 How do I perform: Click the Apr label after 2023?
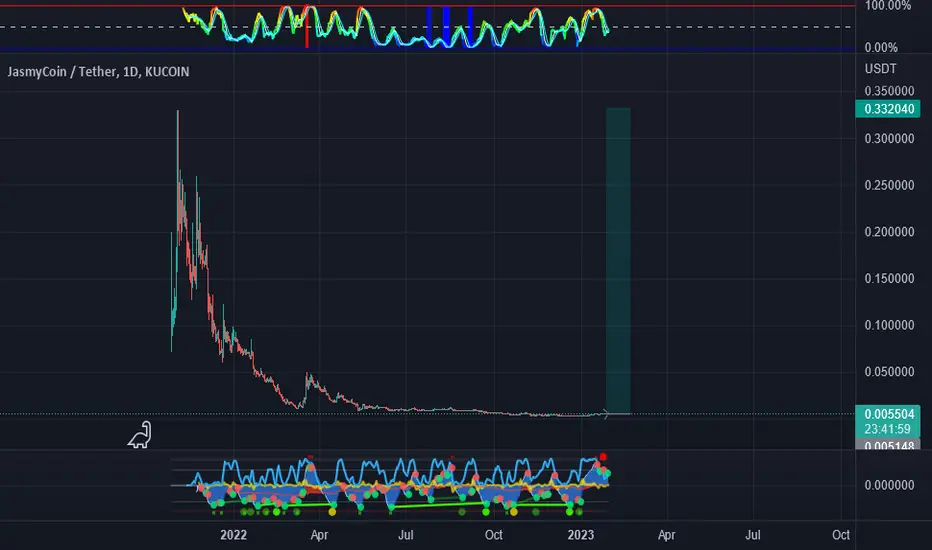(666, 535)
